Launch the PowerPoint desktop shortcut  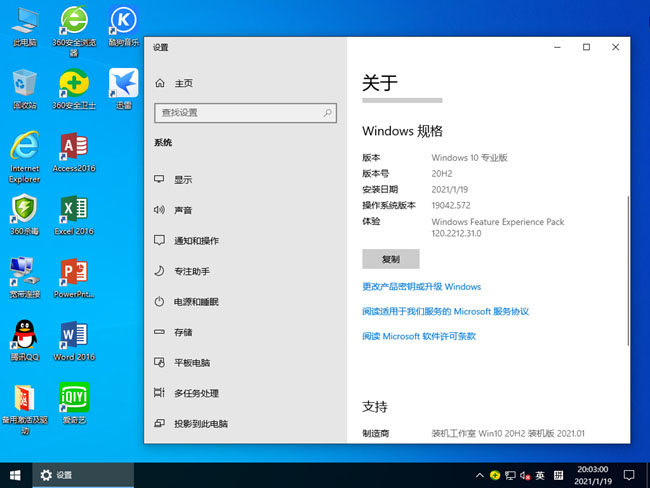point(74,278)
